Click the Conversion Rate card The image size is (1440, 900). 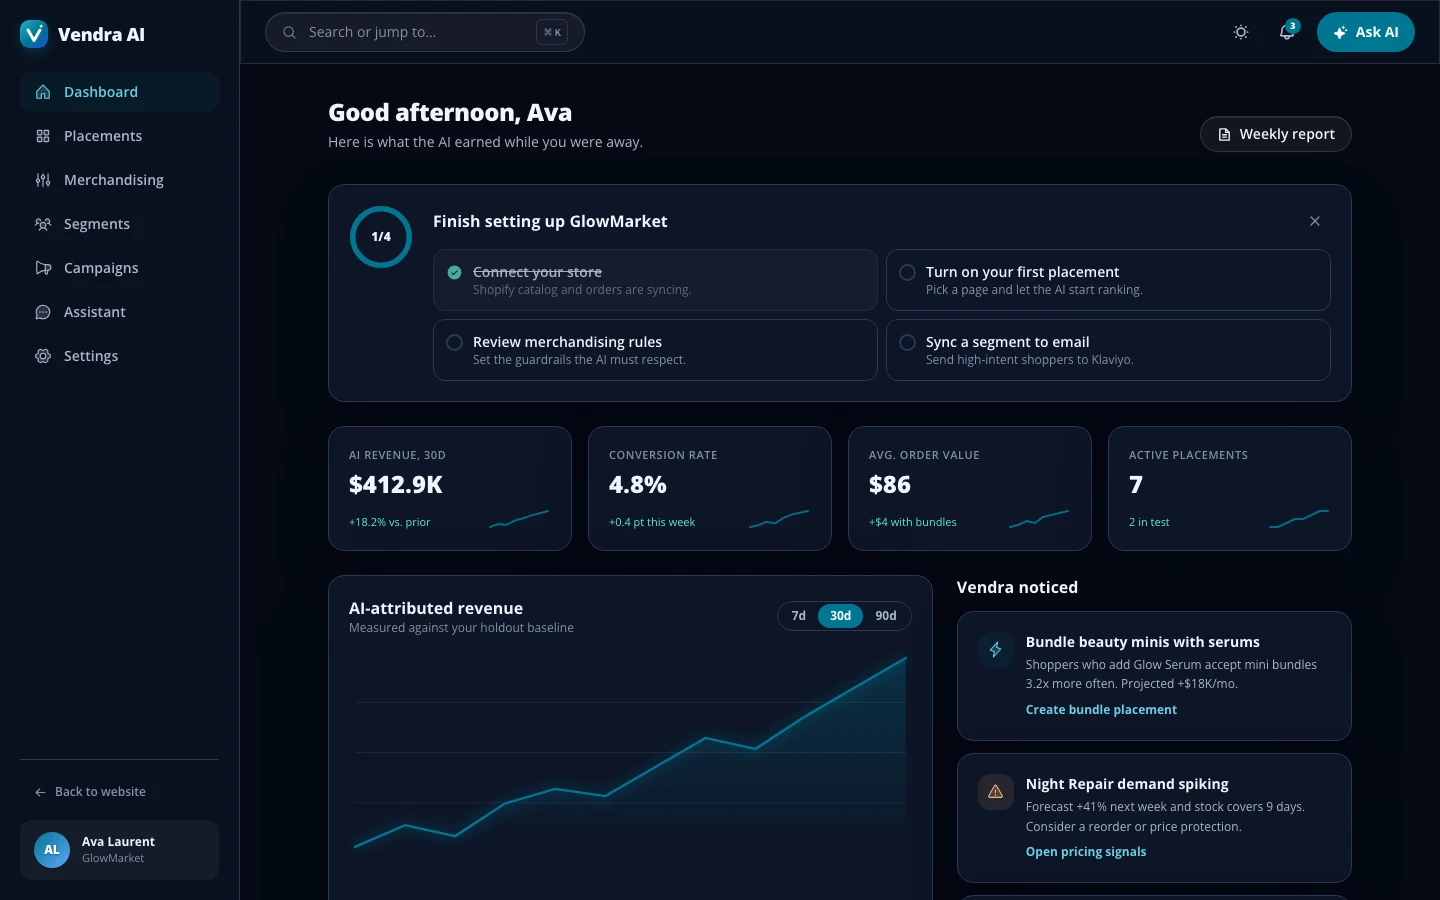point(710,489)
